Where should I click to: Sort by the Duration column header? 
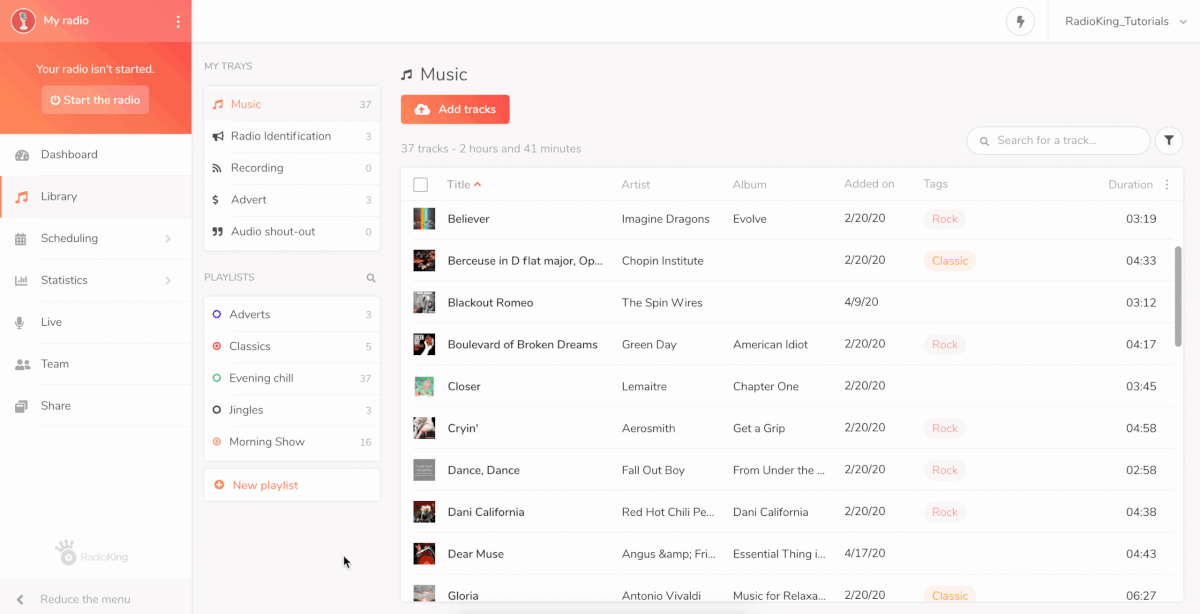[1130, 185]
